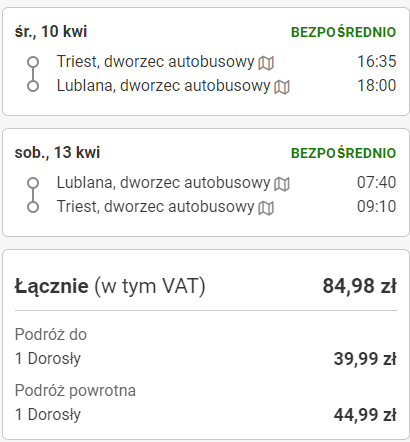This screenshot has height=442, width=410.
Task: Click the Podróż powrotna price 44,99 zł
Action: click(x=365, y=415)
